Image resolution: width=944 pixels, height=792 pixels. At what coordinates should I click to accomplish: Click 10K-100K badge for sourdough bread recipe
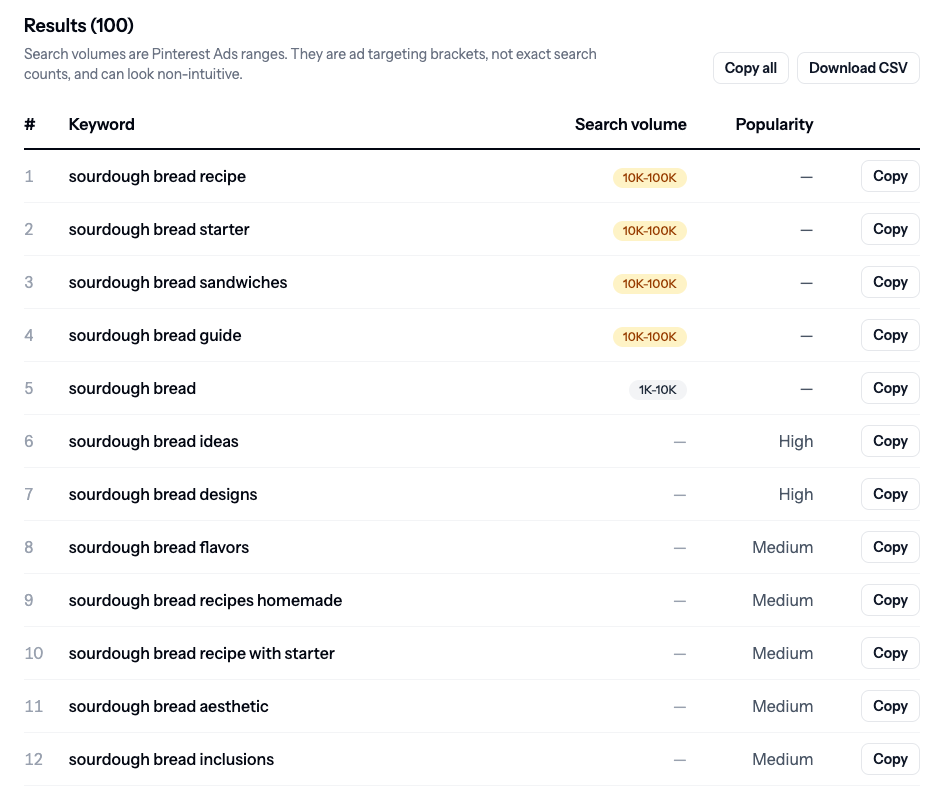pyautogui.click(x=650, y=178)
